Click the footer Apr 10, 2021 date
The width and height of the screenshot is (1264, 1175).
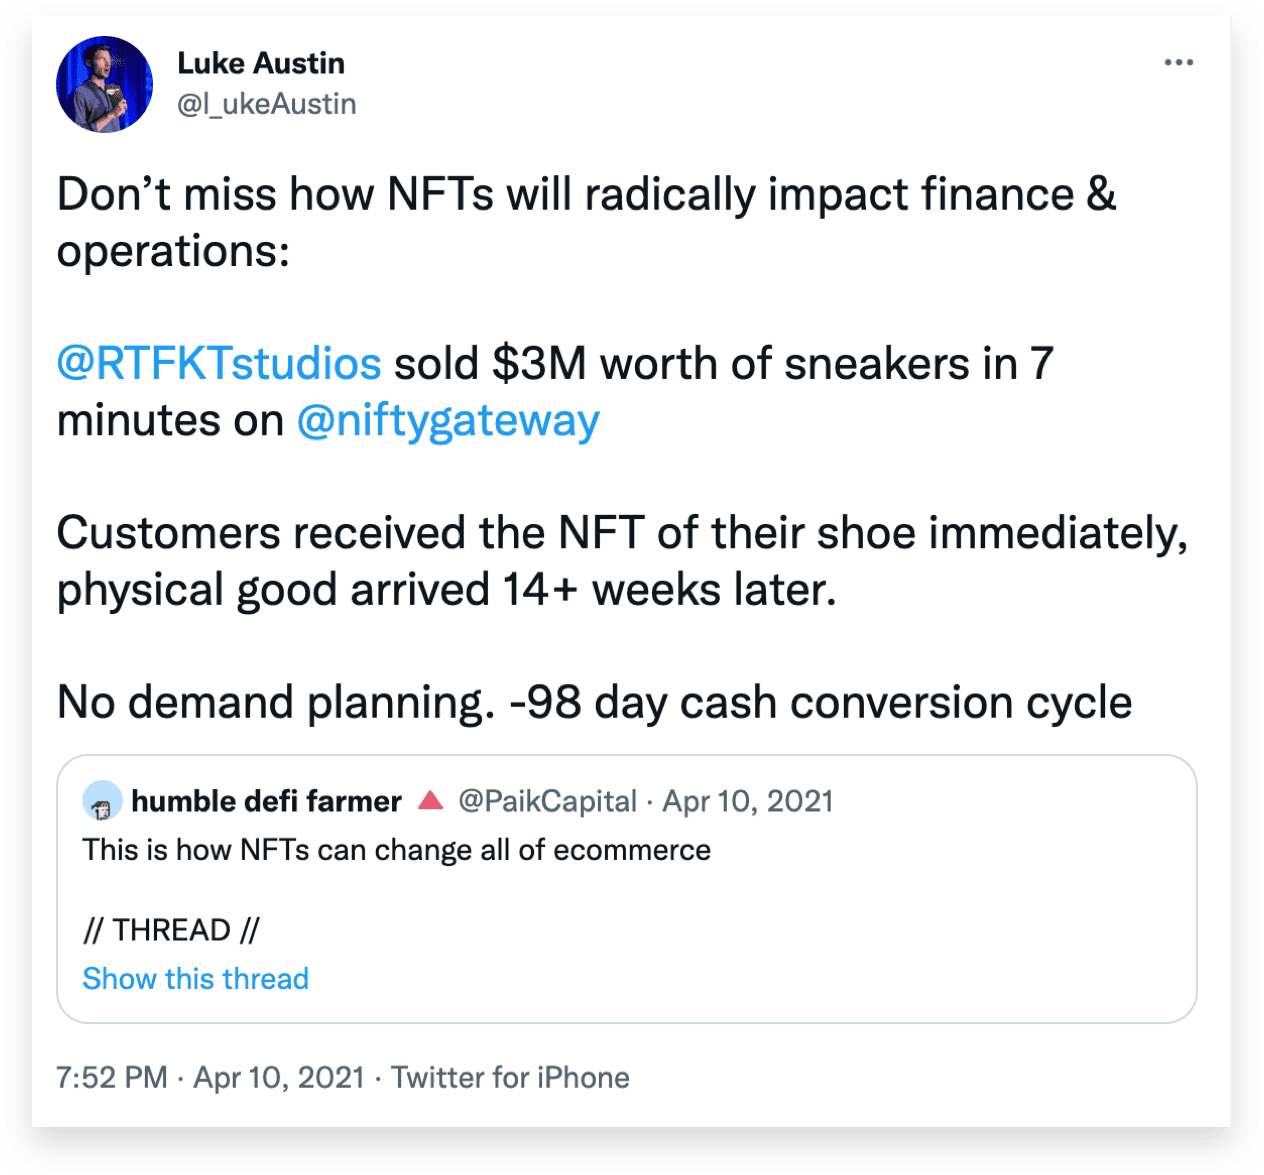[279, 1078]
